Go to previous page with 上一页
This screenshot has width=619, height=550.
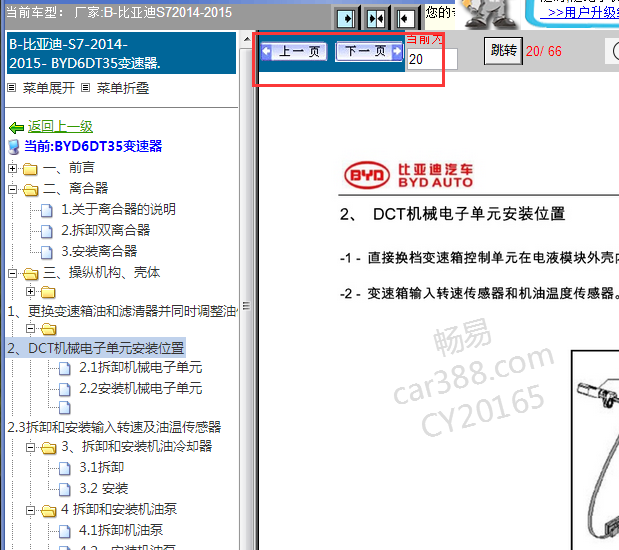(x=294, y=51)
